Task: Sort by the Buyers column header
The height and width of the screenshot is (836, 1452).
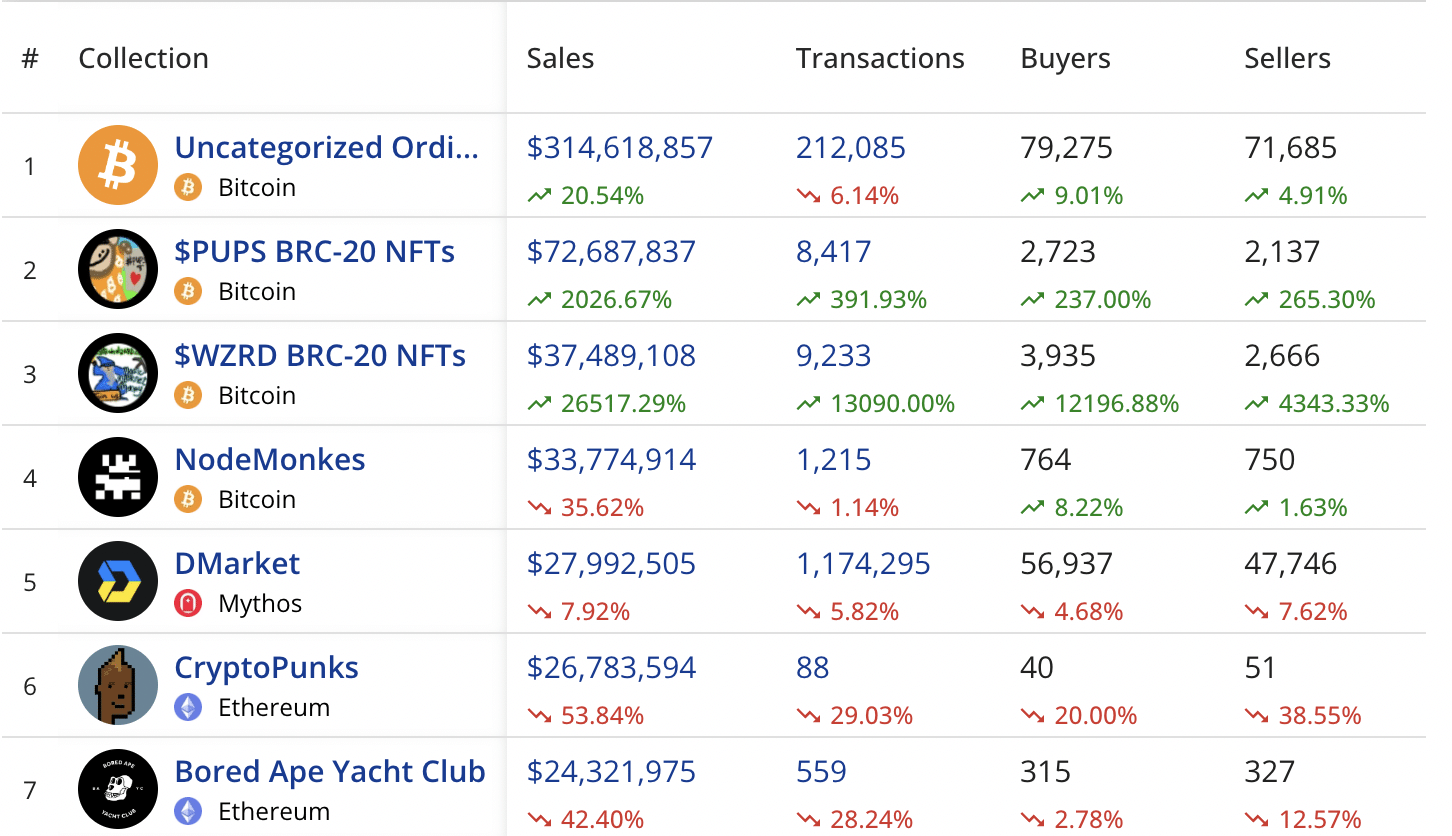Action: [1065, 60]
